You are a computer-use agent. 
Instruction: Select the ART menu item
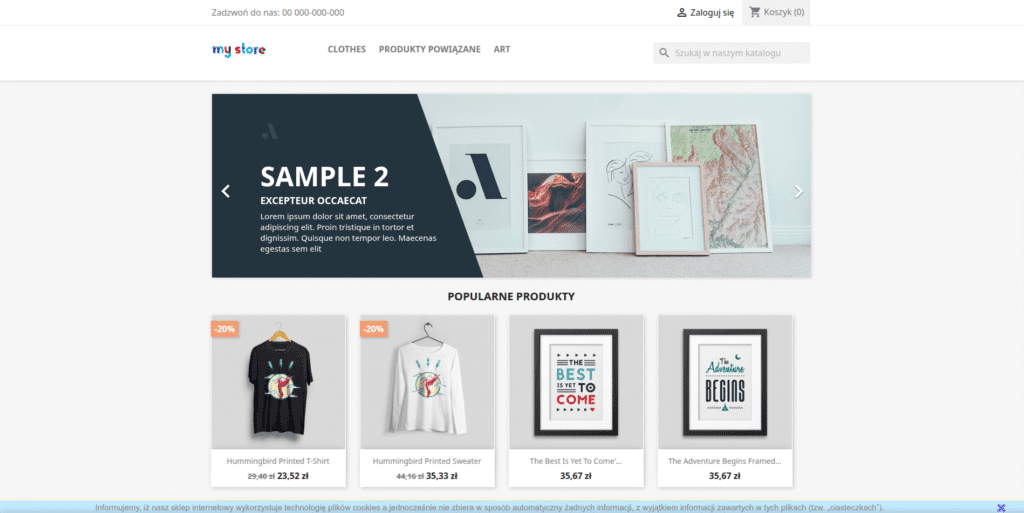coord(502,49)
